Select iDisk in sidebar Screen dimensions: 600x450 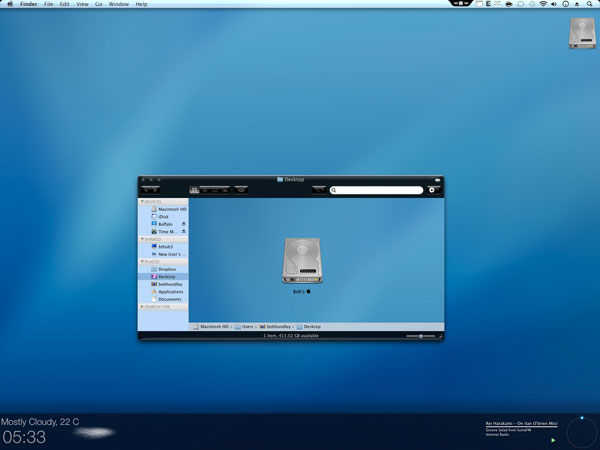163,217
